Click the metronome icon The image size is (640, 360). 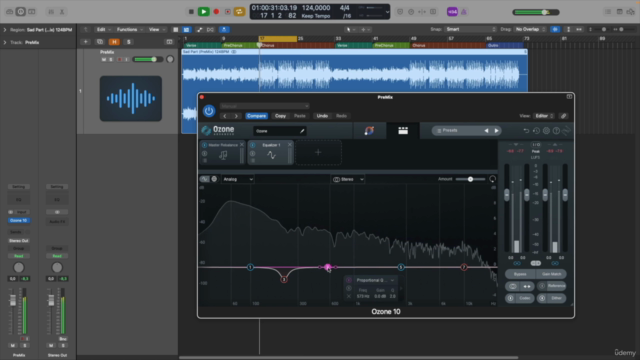coord(464,12)
